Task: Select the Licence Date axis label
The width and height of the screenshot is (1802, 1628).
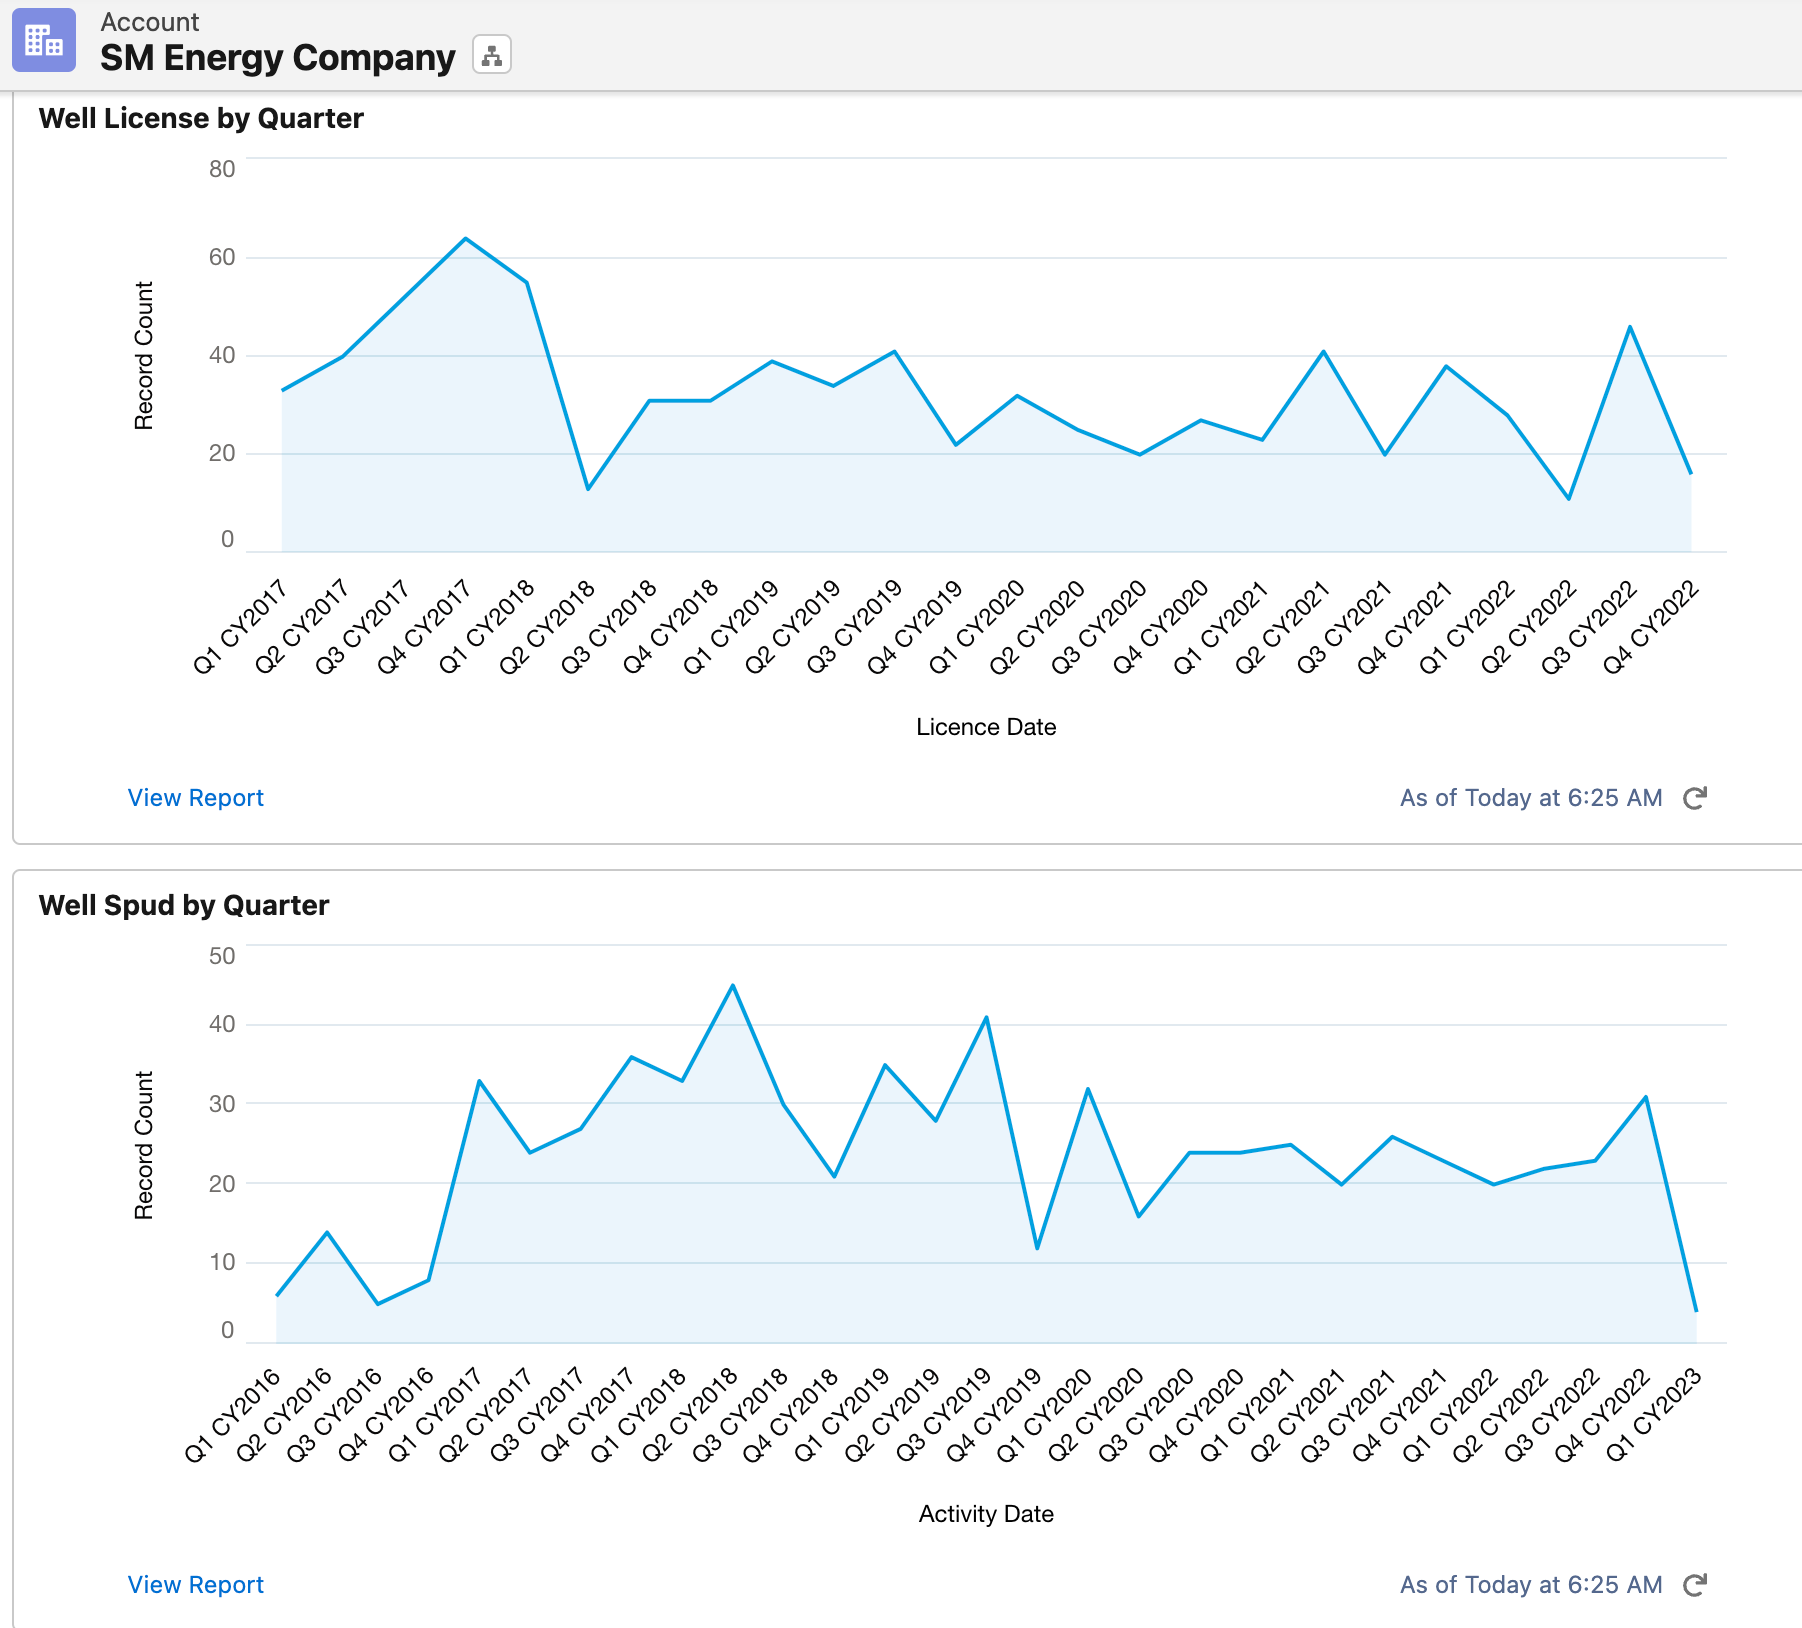Action: 984,727
